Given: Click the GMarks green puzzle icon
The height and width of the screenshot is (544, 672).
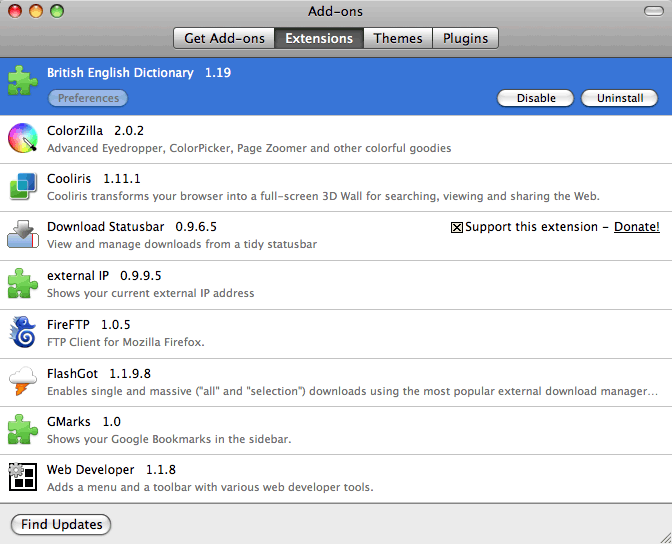Looking at the screenshot, I should click(23, 429).
